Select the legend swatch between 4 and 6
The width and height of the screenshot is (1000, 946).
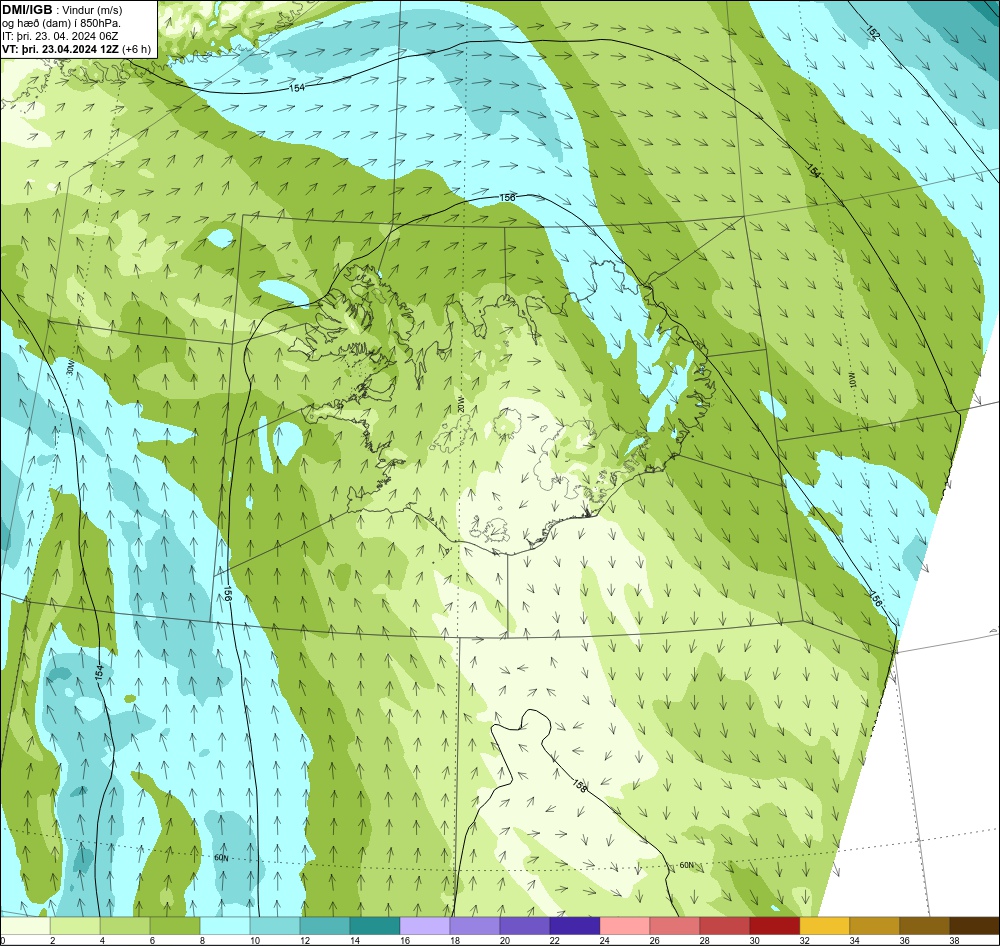point(125,926)
